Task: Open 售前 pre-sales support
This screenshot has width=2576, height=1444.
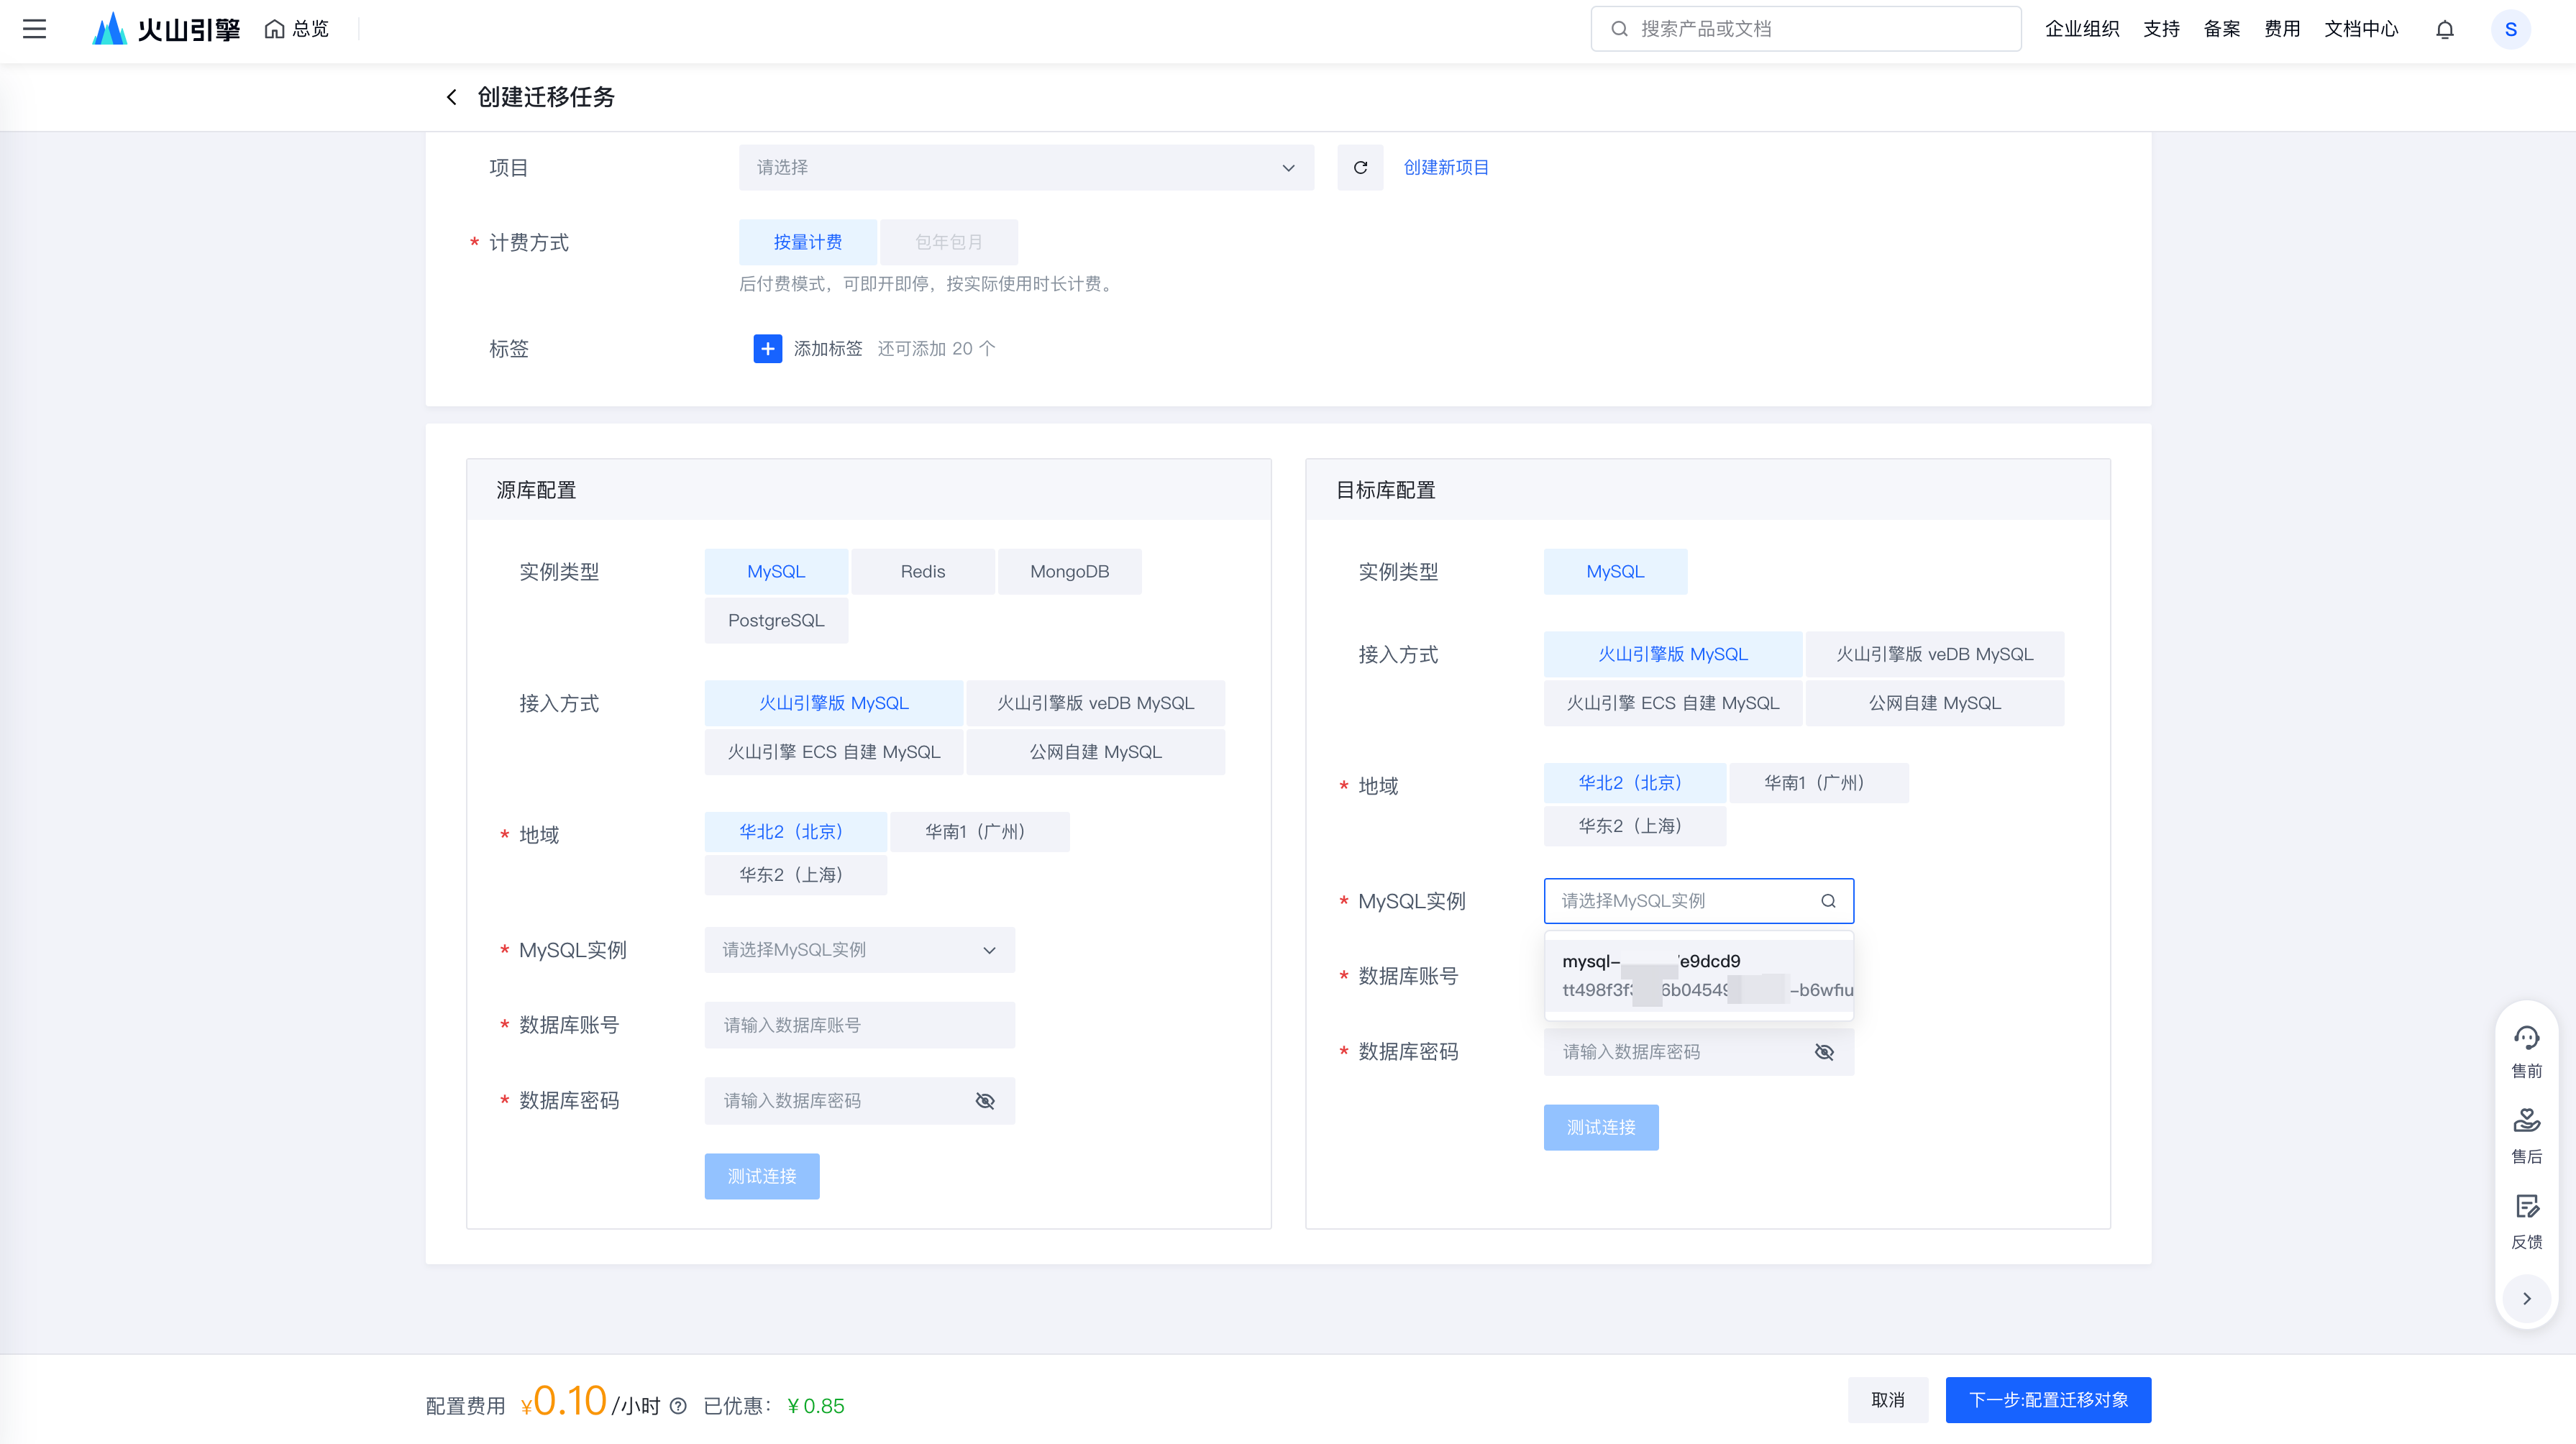Action: tap(2526, 1051)
